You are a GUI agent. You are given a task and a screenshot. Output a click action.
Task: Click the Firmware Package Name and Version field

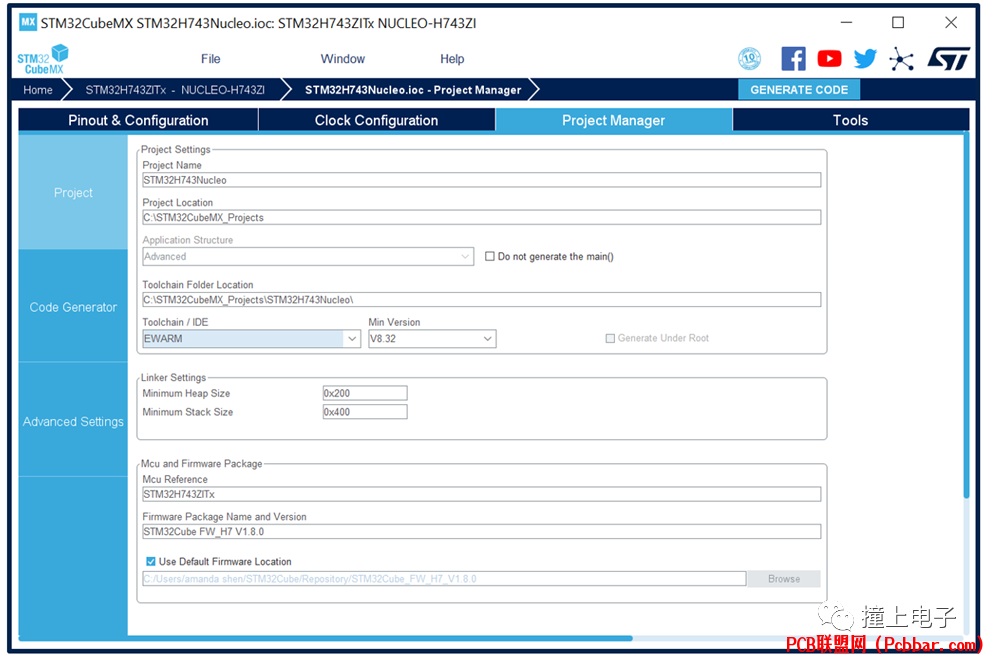tap(481, 532)
